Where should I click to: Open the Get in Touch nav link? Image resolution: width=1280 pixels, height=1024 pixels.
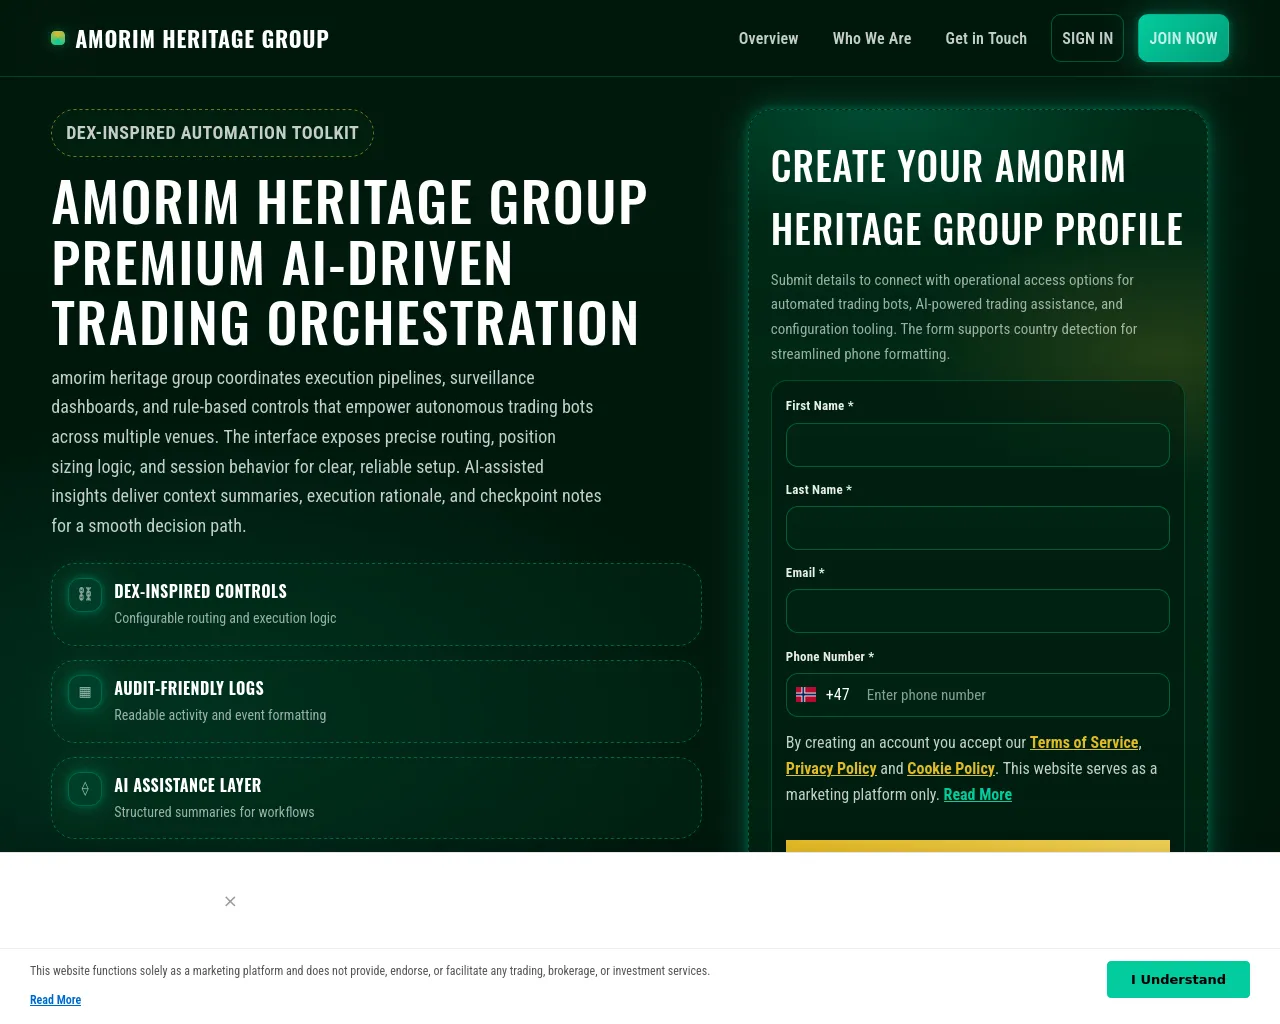(986, 38)
